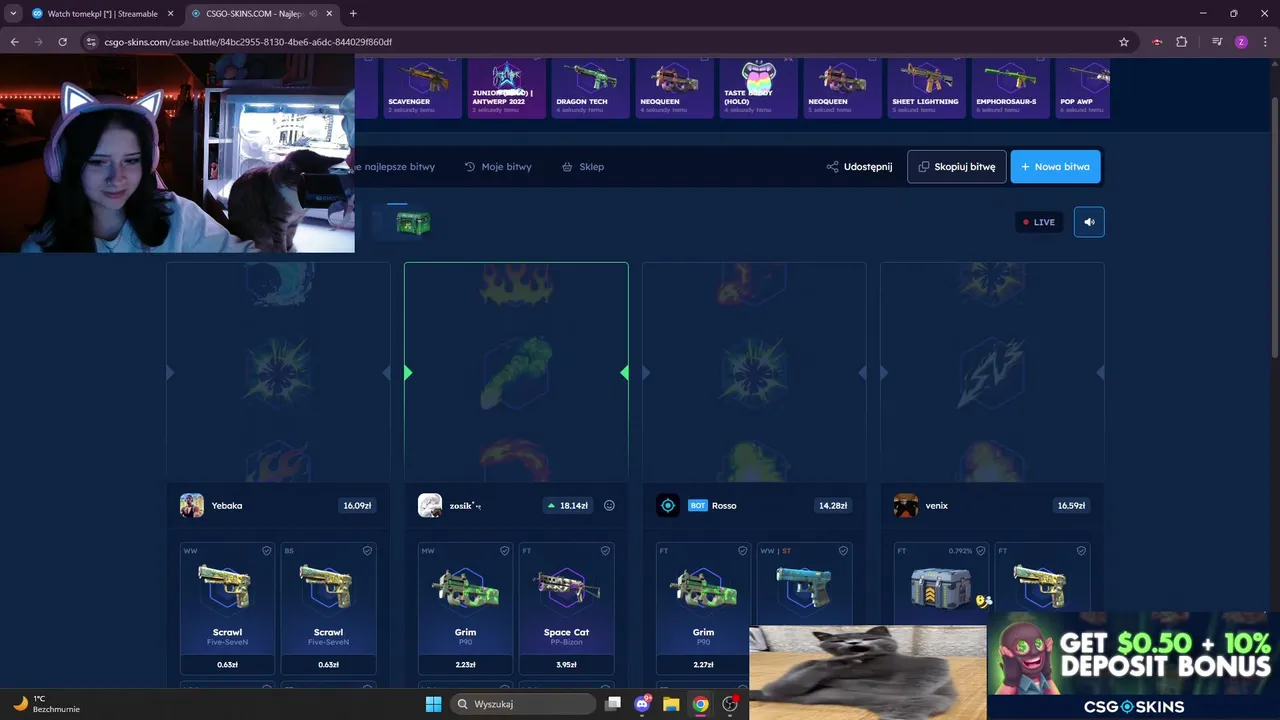This screenshot has width=1280, height=720.
Task: Click the LIVE status indicator
Action: pos(1039,222)
